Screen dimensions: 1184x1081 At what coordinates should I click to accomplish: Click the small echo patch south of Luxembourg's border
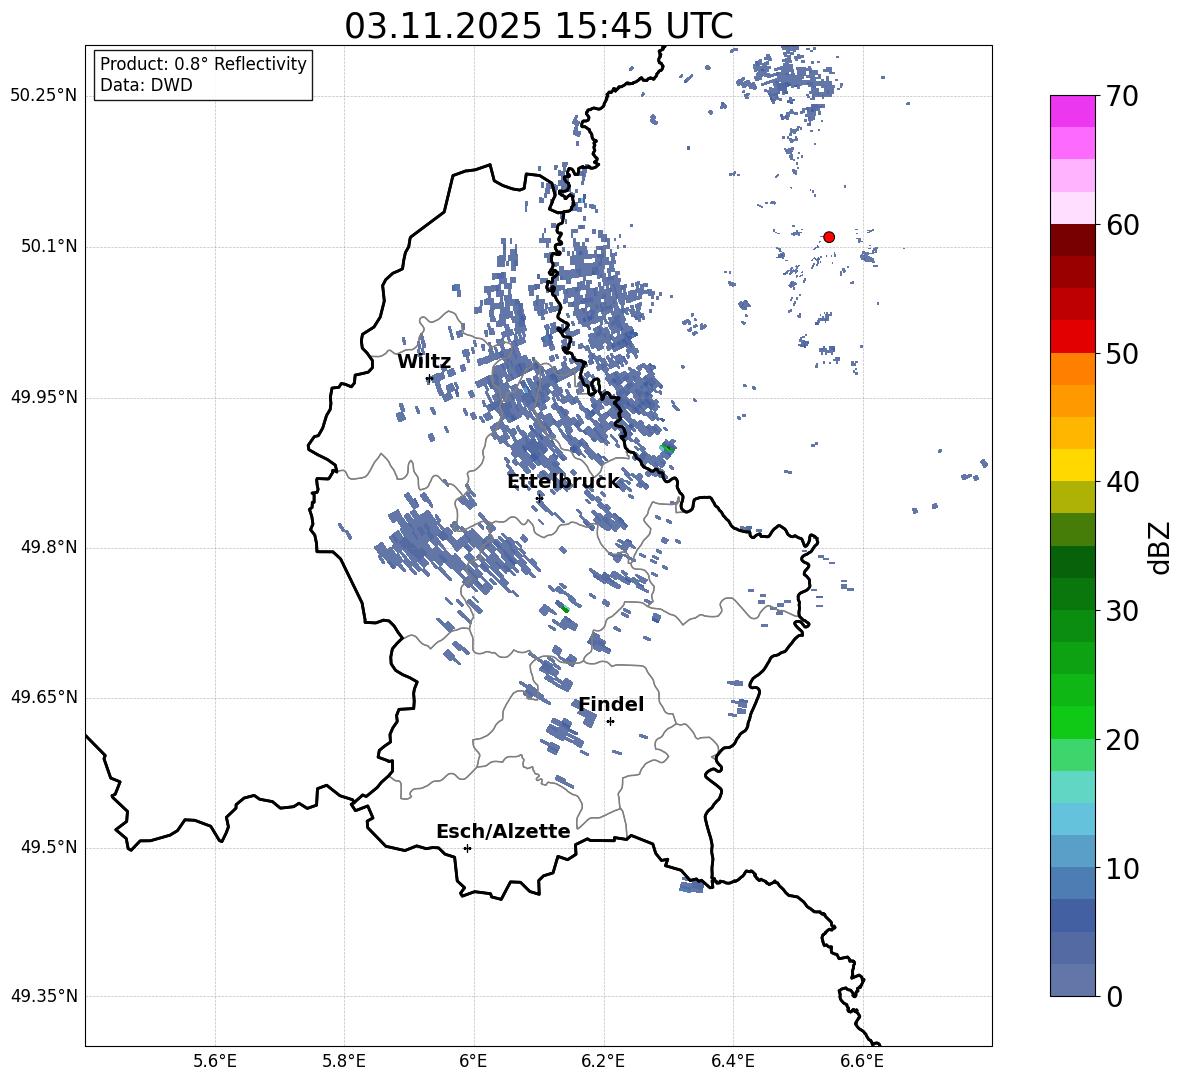click(x=692, y=887)
